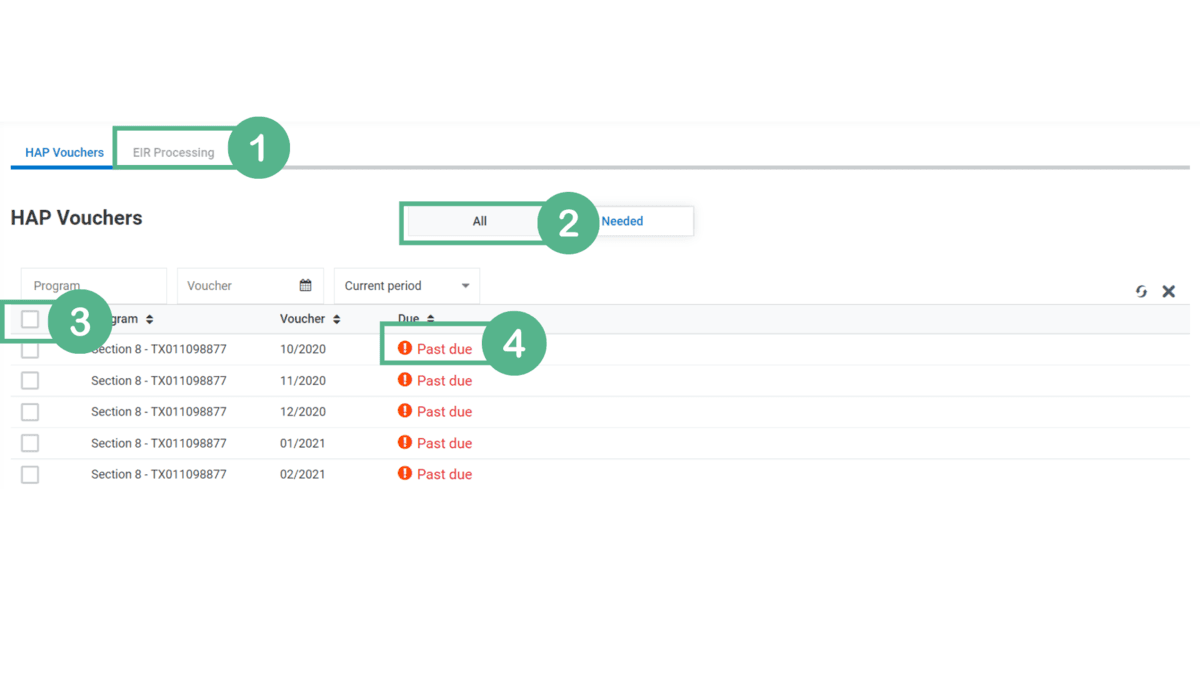
Task: Click Past due text for 12/2020 voucher
Action: (444, 412)
